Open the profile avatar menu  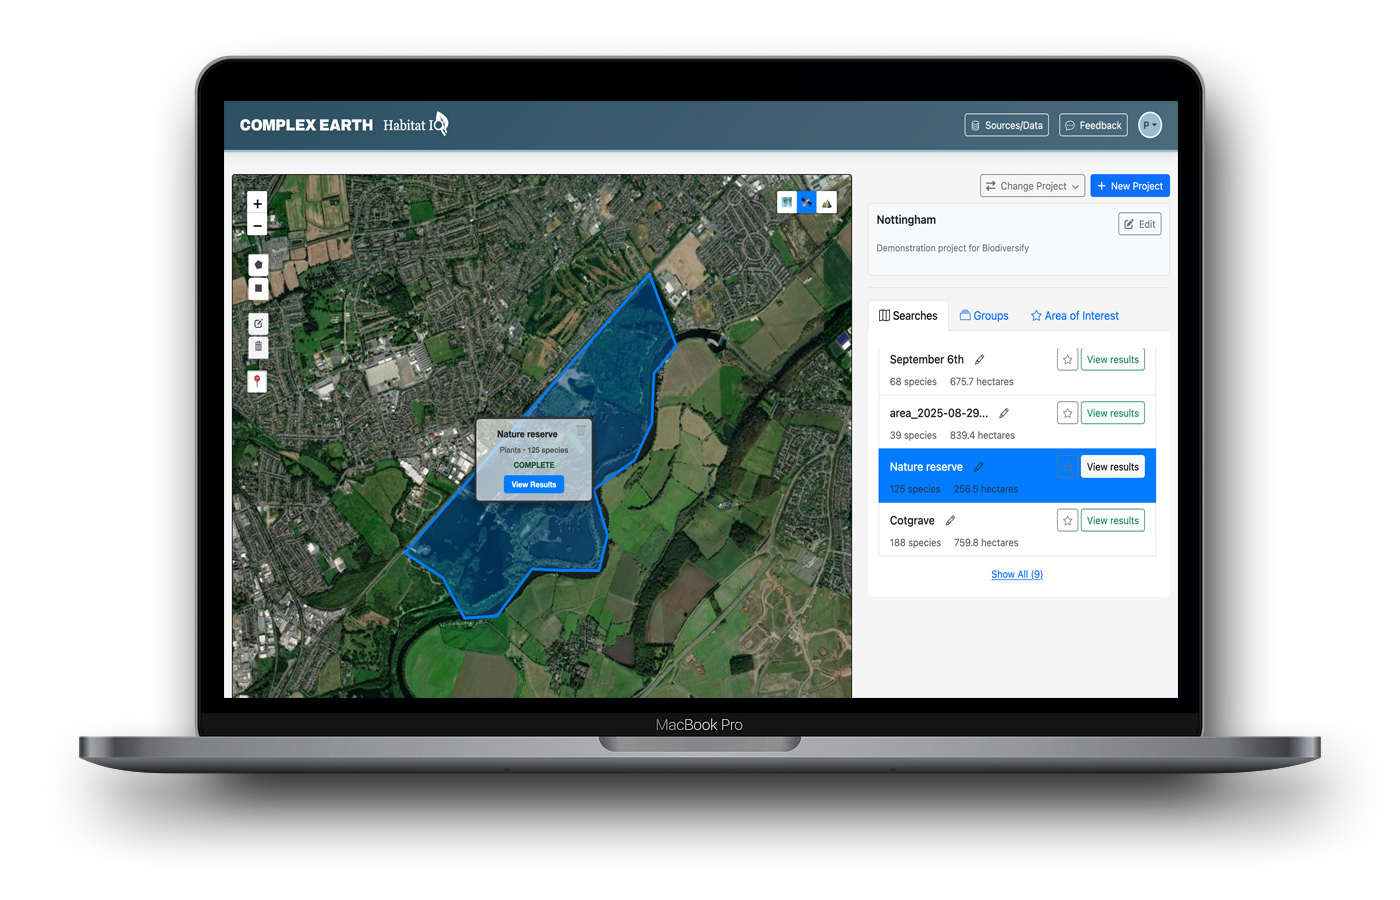point(1149,124)
